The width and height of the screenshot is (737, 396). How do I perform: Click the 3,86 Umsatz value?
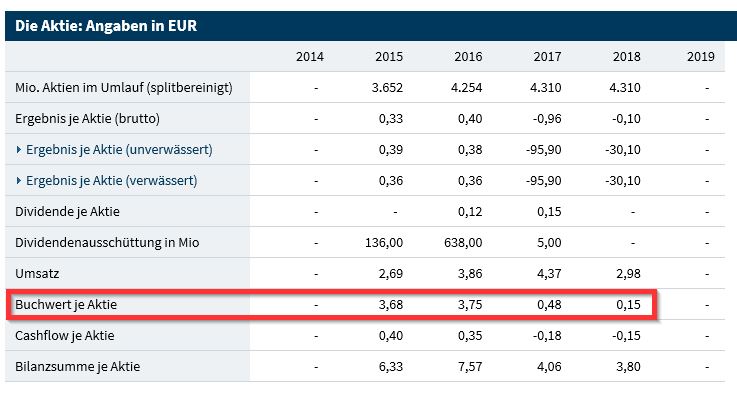tap(470, 273)
